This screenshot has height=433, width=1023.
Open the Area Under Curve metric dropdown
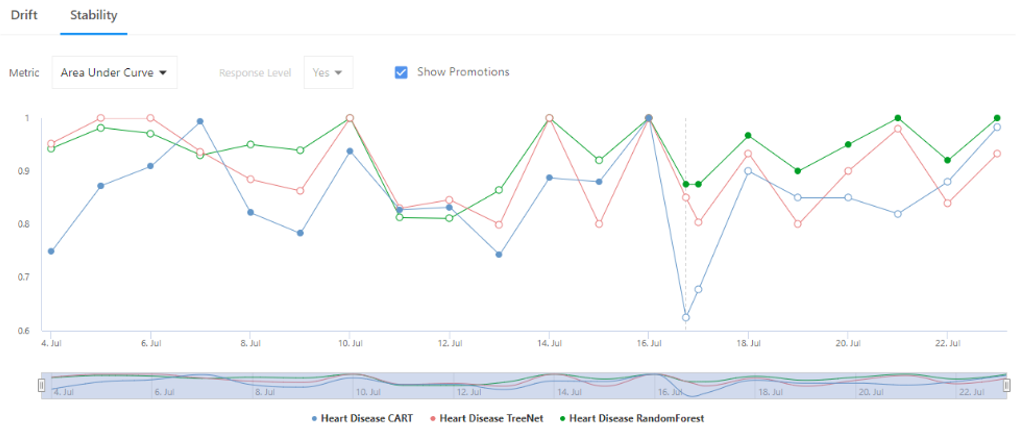114,72
